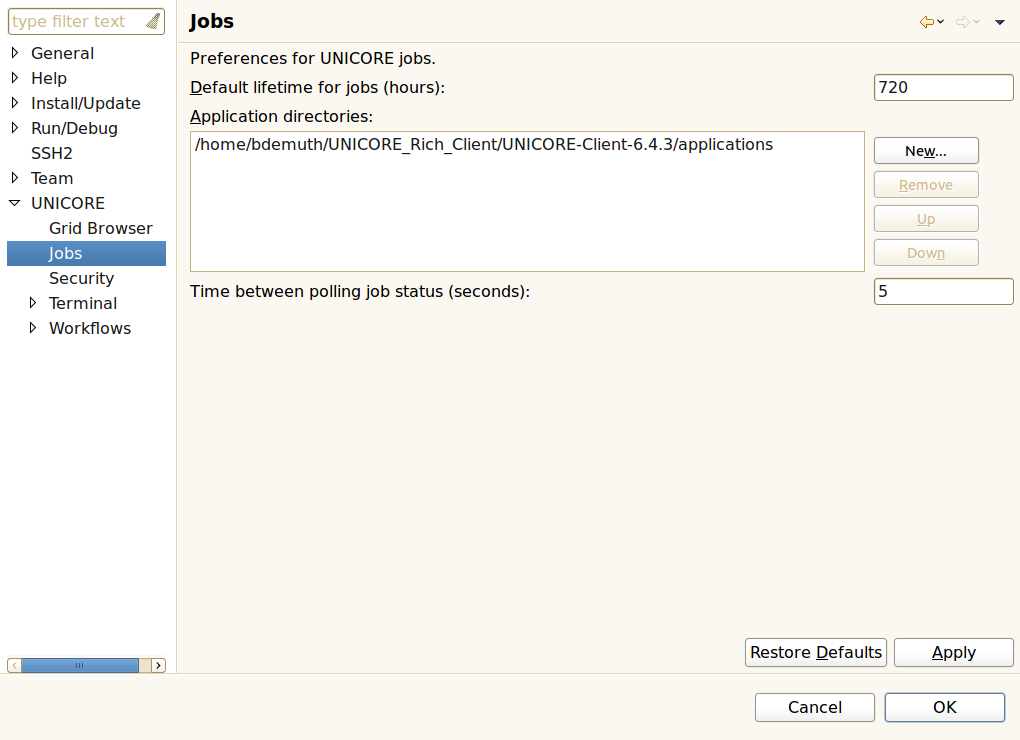Open the forward history dropdown arrow
The image size is (1020, 740).
pyautogui.click(x=976, y=22)
